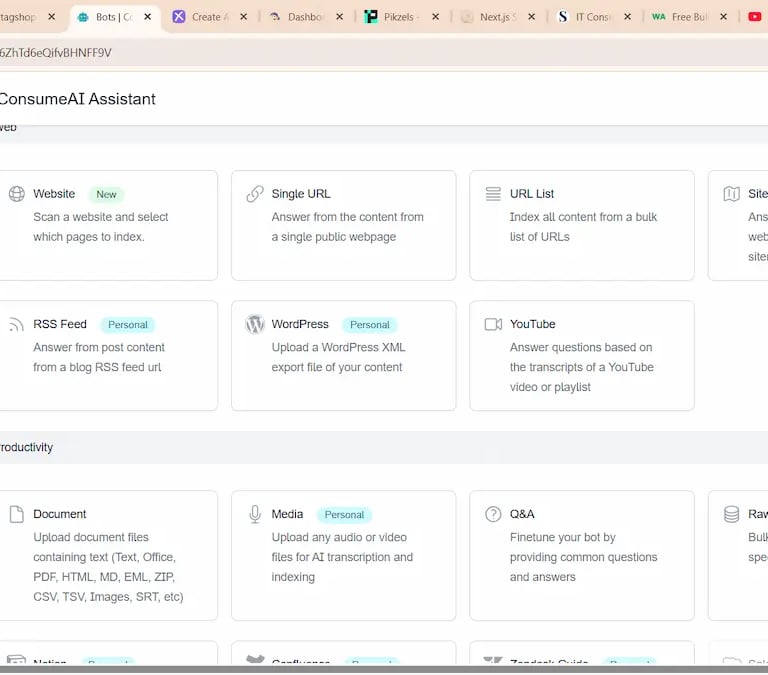Switch to the Next.js browser tab

(x=498, y=17)
